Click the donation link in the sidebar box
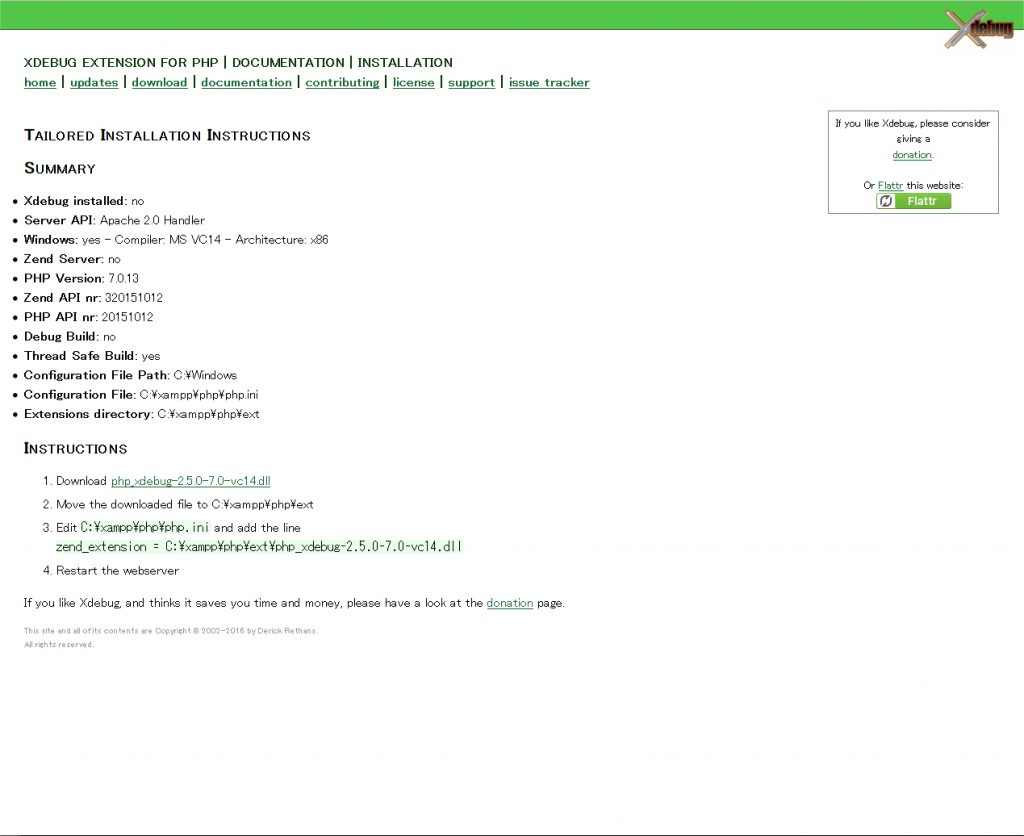Image resolution: width=1024 pixels, height=836 pixels. click(x=912, y=155)
